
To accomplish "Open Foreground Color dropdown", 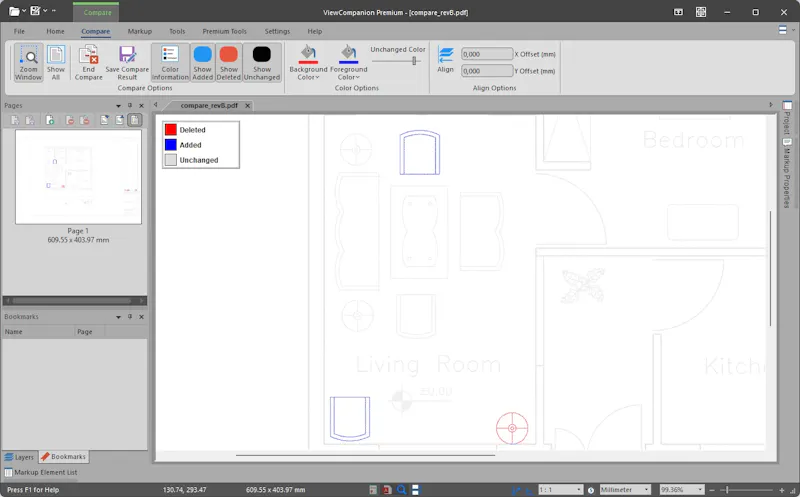I will point(348,62).
